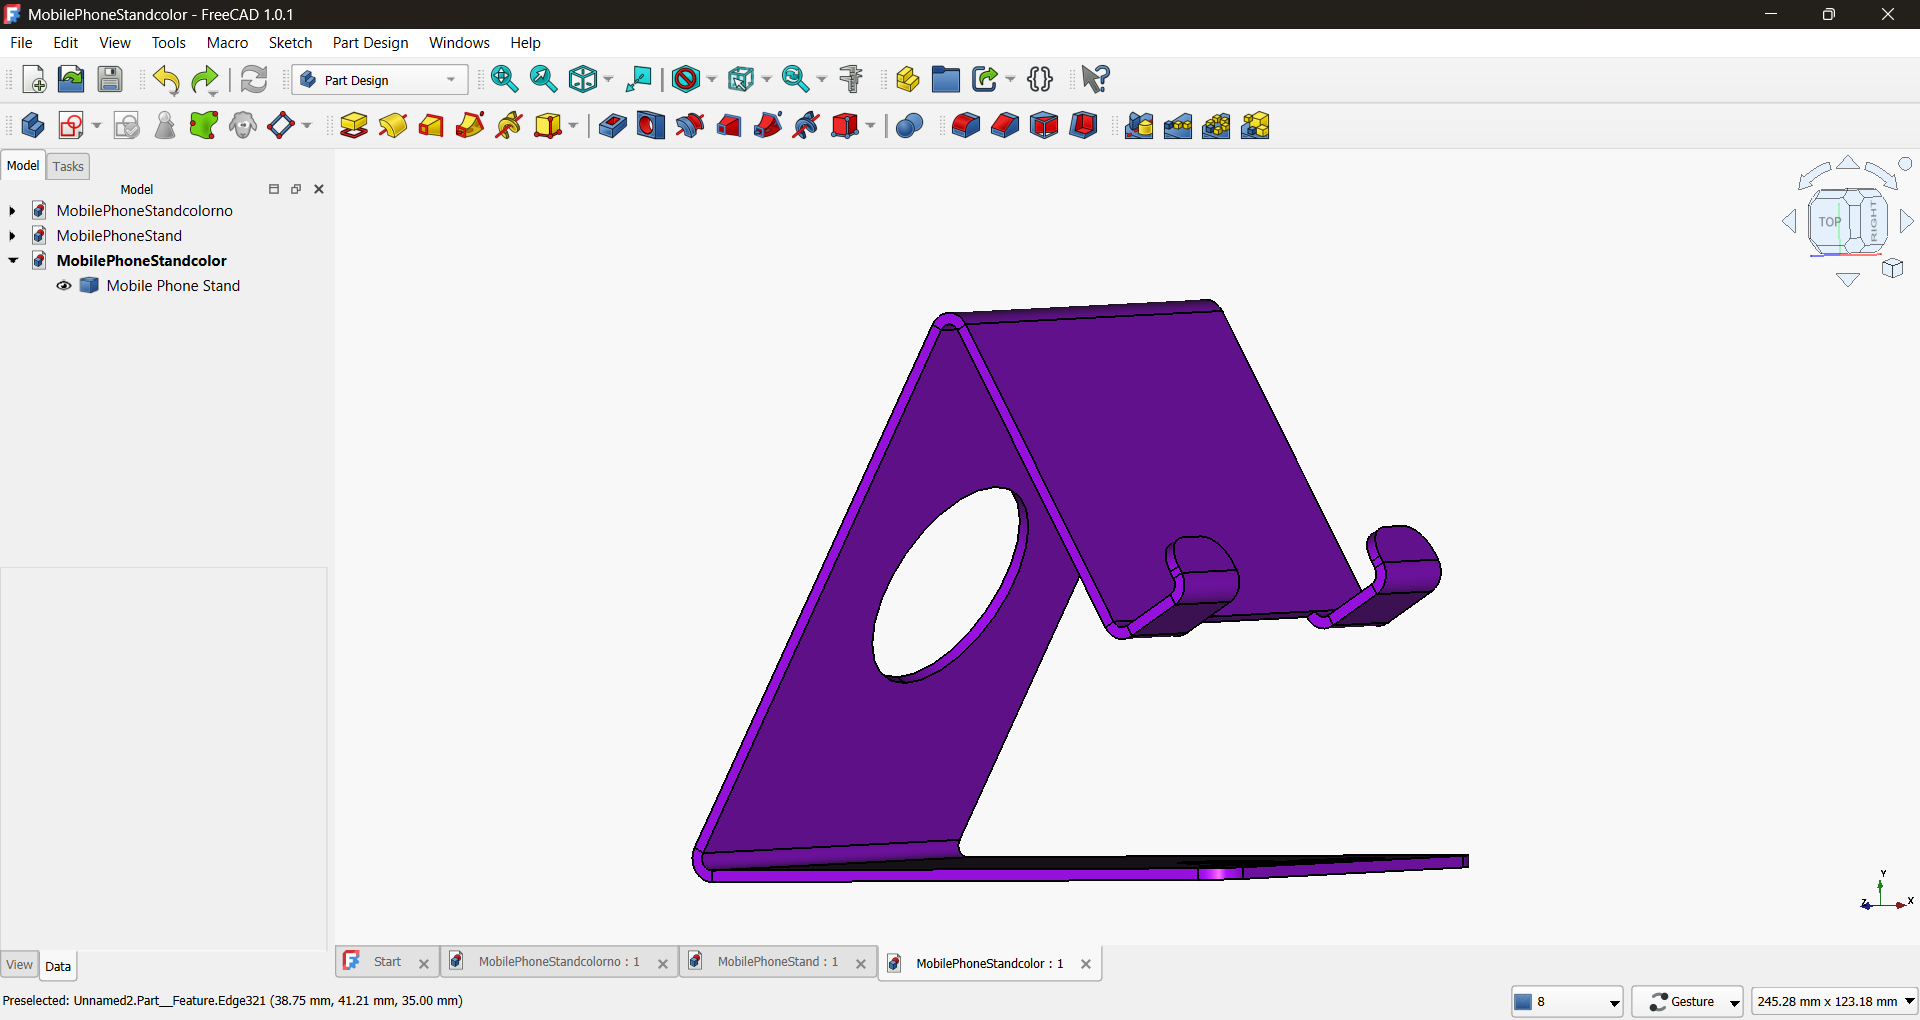Apply the Fillet tool
Image resolution: width=1920 pixels, height=1020 pixels.
tap(965, 125)
